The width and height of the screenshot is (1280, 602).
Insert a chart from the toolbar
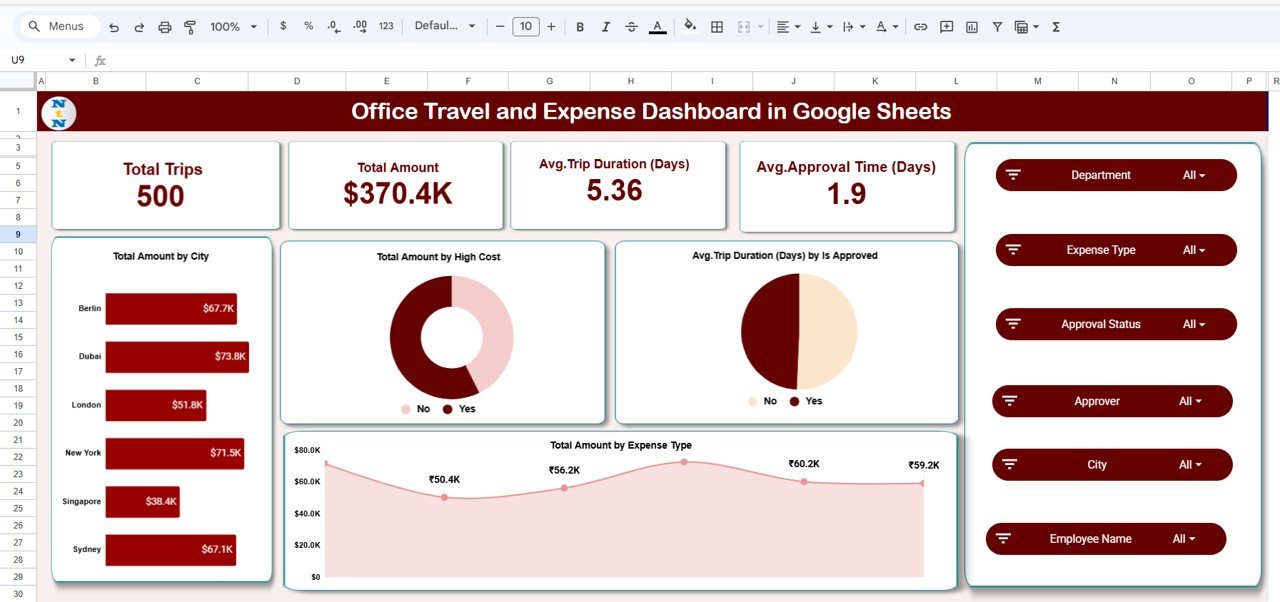(x=971, y=26)
